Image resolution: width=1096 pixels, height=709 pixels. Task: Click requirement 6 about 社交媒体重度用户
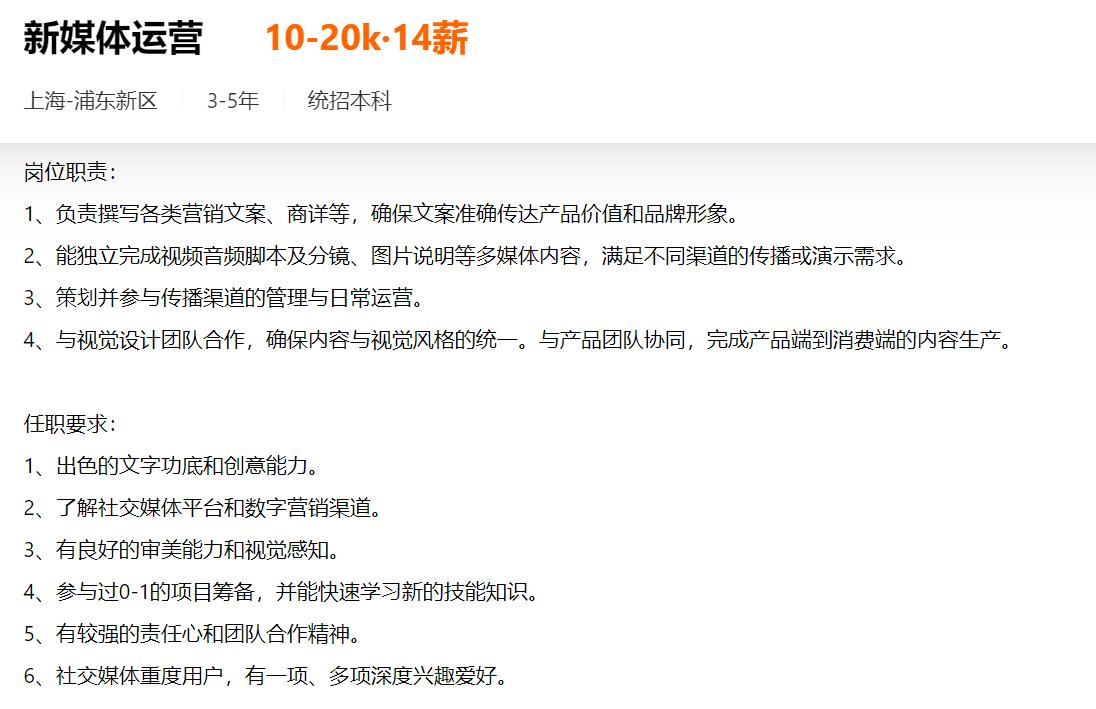coord(266,675)
